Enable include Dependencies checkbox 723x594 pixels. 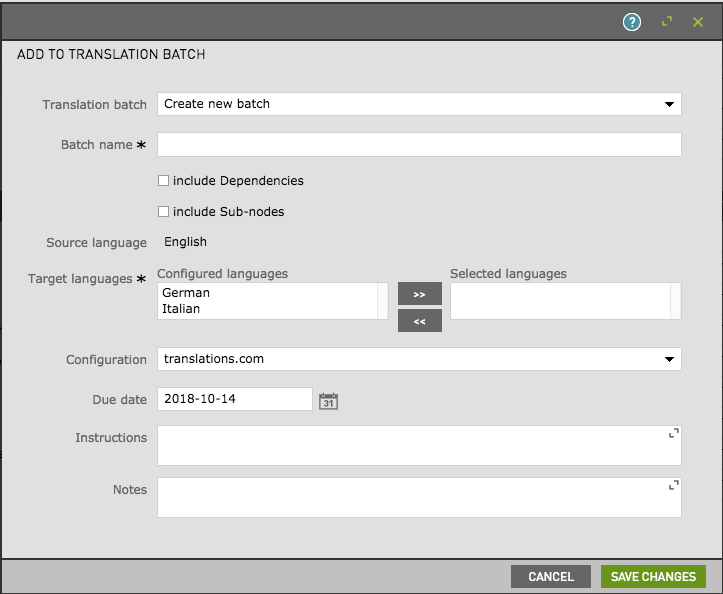pyautogui.click(x=164, y=181)
